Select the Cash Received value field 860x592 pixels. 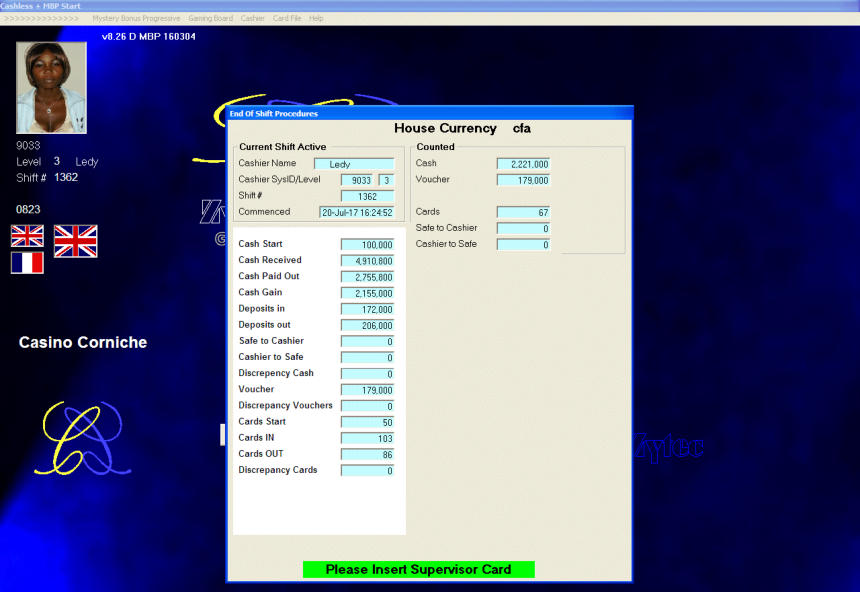367,261
